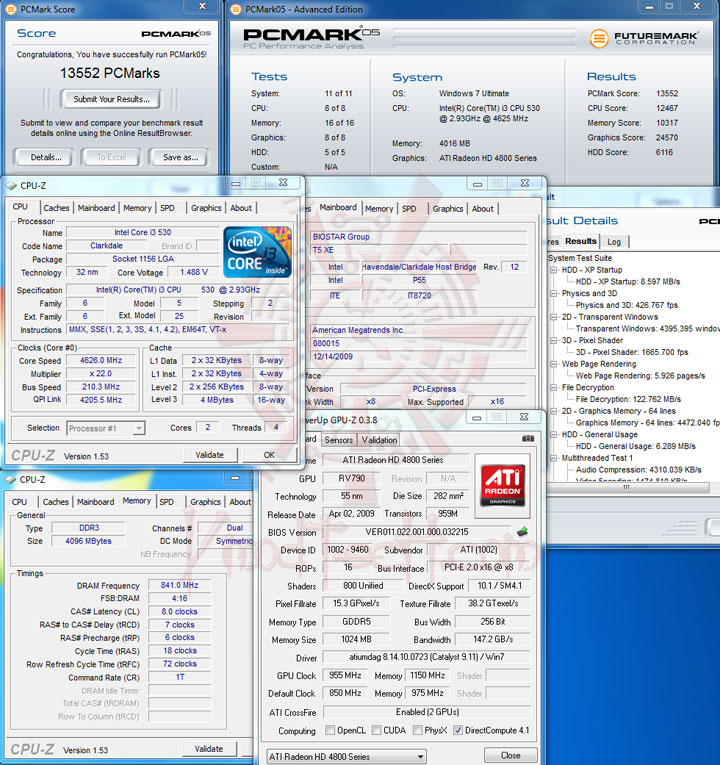Enable the OpenCL checkbox in GPU-Z
720x765 pixels.
[x=330, y=730]
